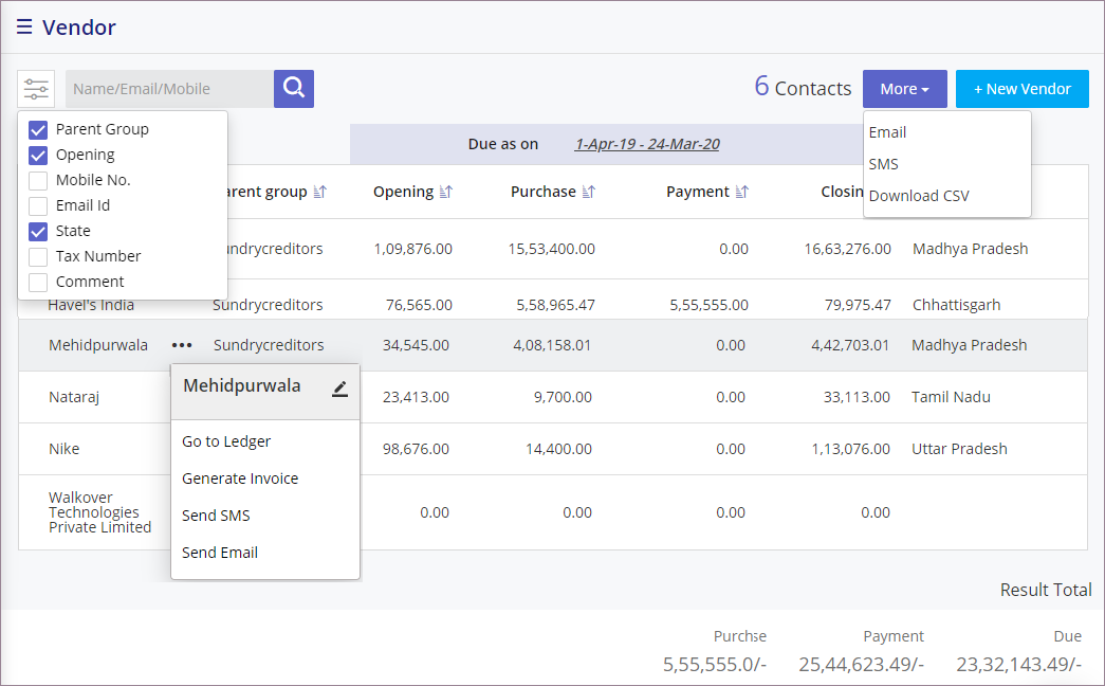
Task: Click the magnifier search button
Action: coord(294,89)
